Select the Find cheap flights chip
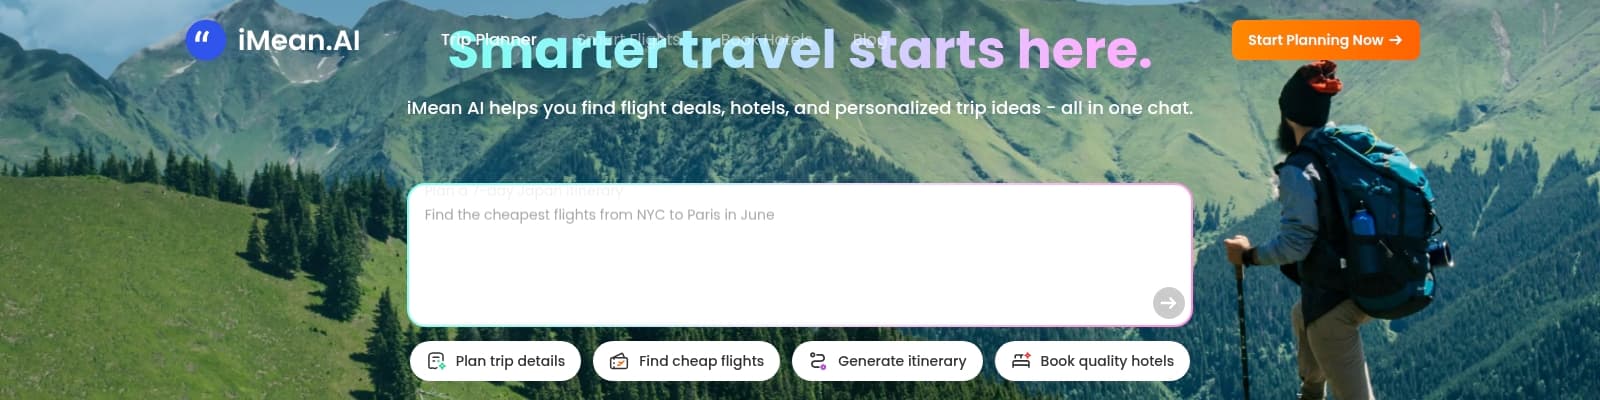 tap(686, 361)
